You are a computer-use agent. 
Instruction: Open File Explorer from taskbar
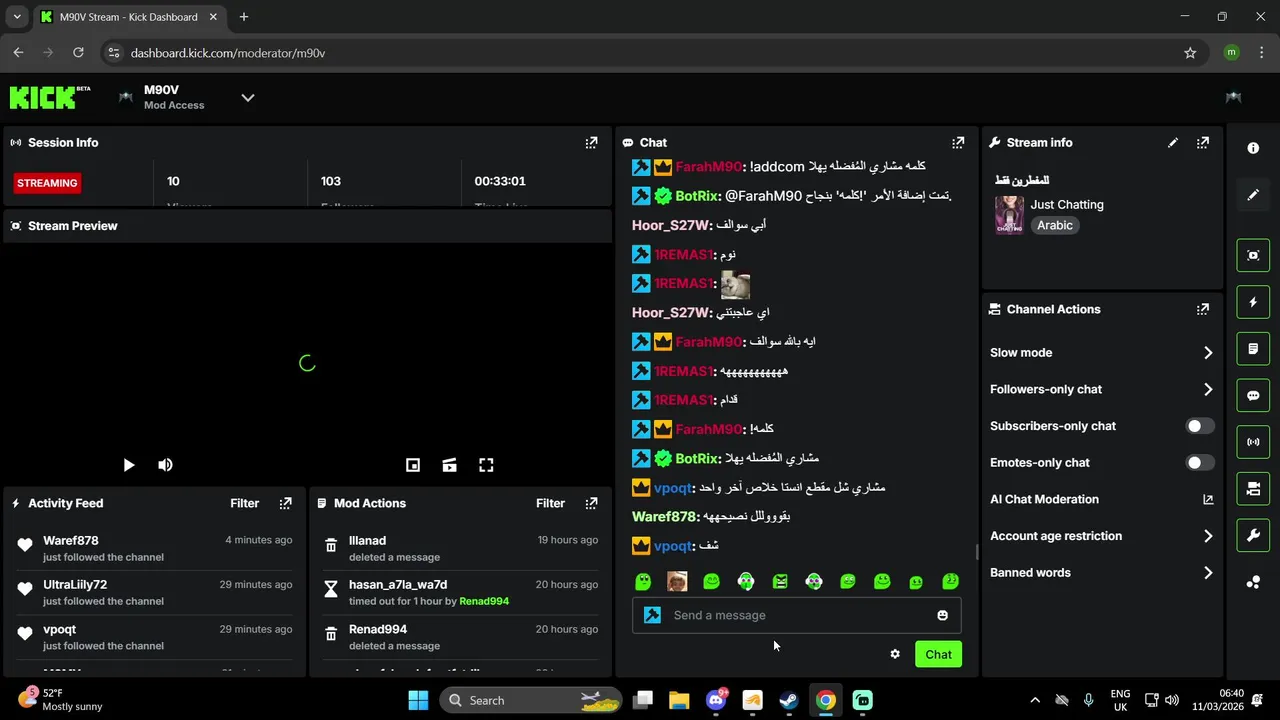[679, 700]
